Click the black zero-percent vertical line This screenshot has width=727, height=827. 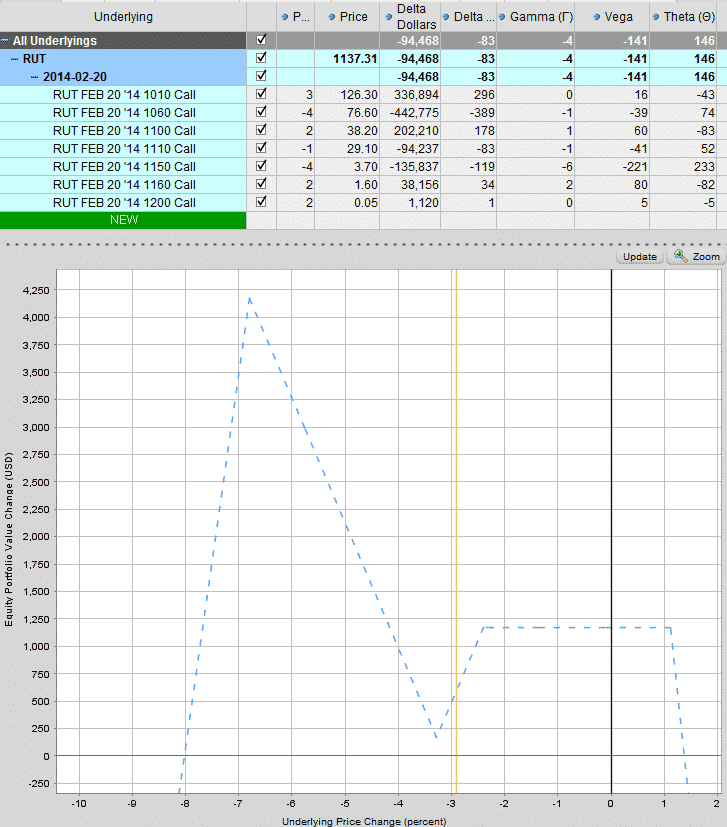(x=611, y=531)
